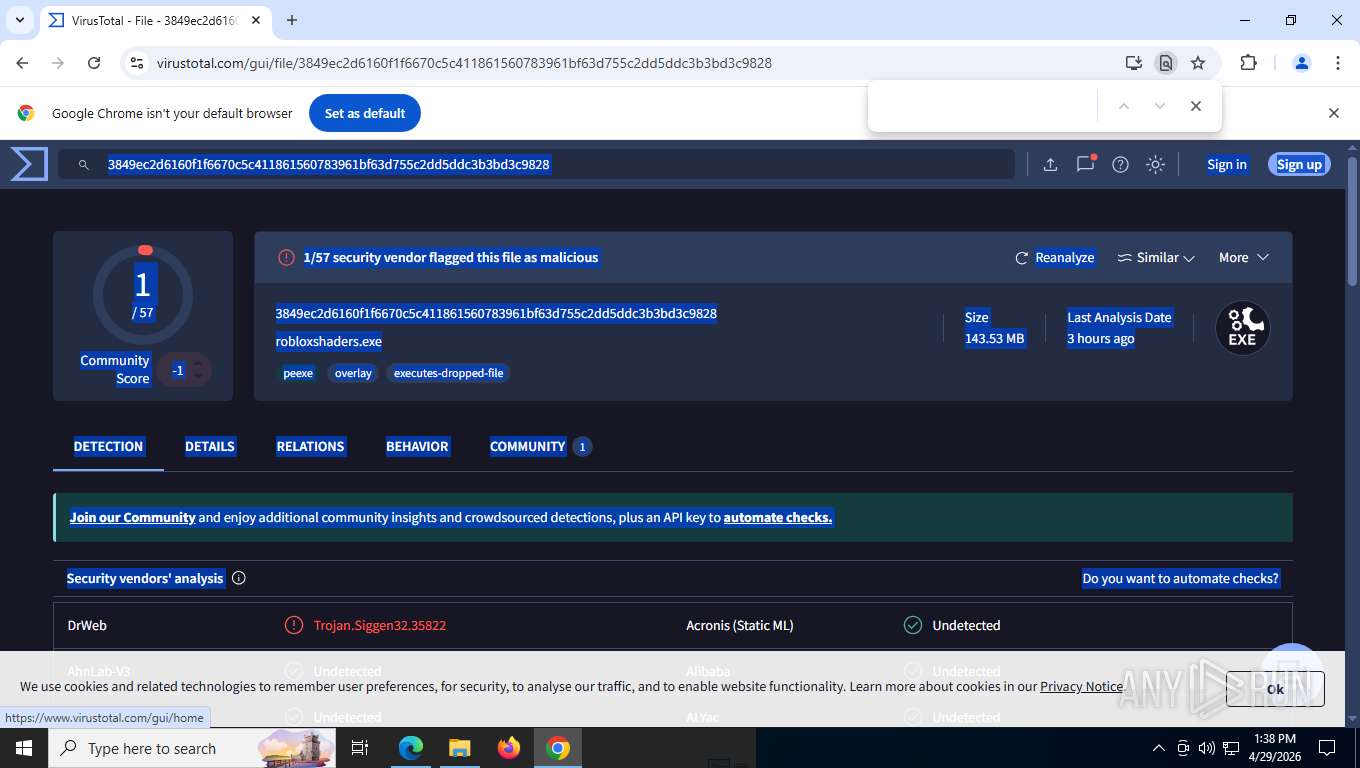Open Firefox from the taskbar
Viewport: 1360px width, 768px height.
click(x=509, y=748)
